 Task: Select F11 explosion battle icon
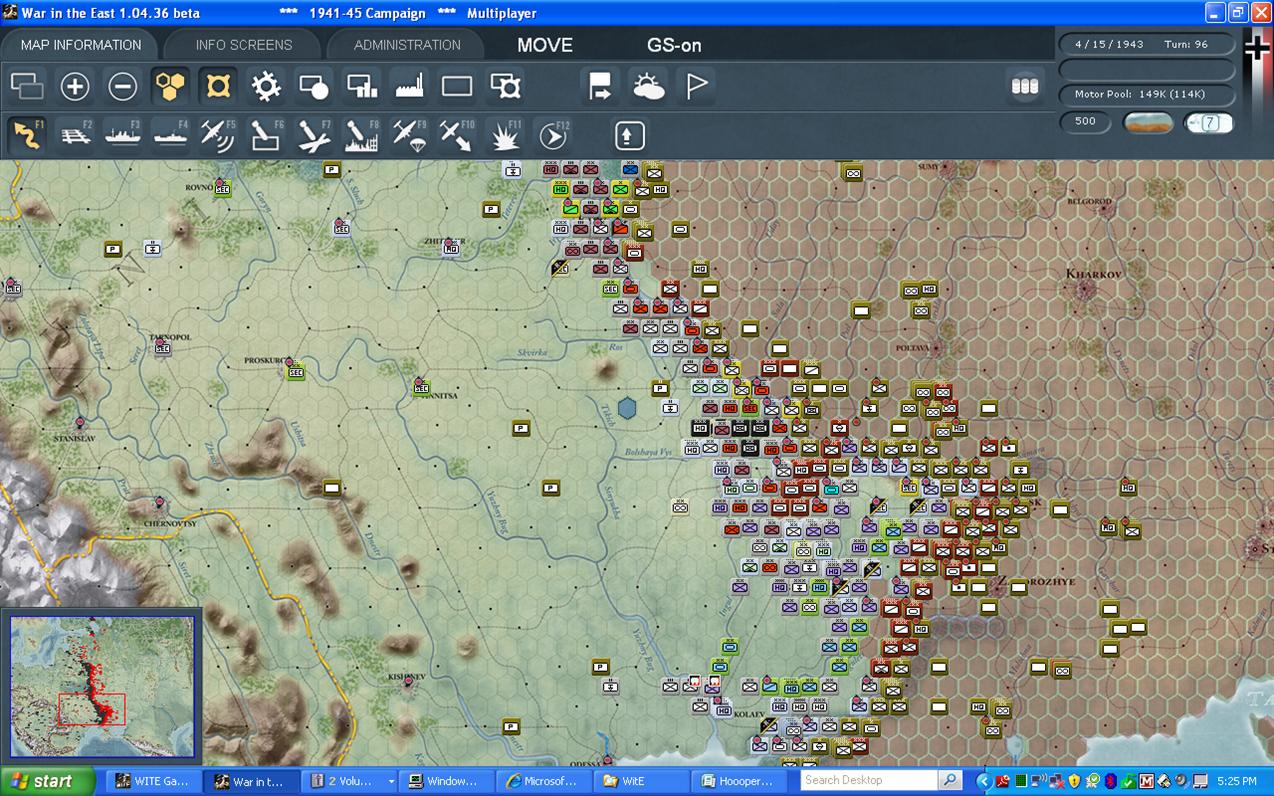[x=506, y=135]
